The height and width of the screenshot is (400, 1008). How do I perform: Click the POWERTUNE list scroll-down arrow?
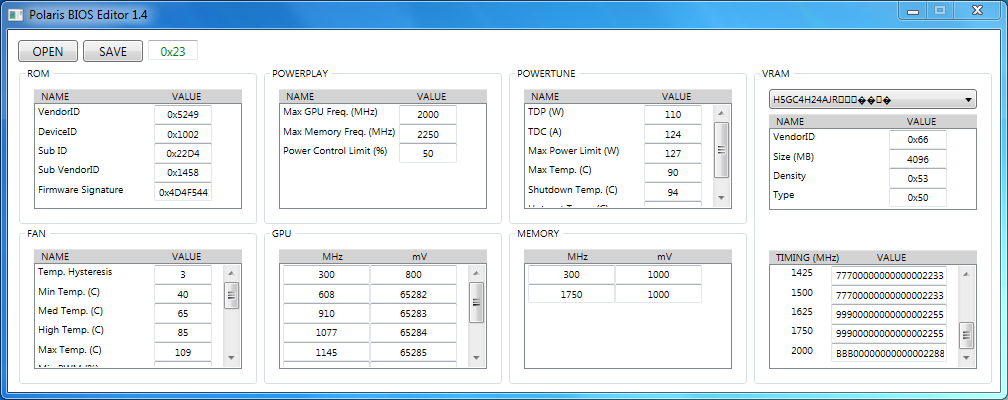coord(721,197)
